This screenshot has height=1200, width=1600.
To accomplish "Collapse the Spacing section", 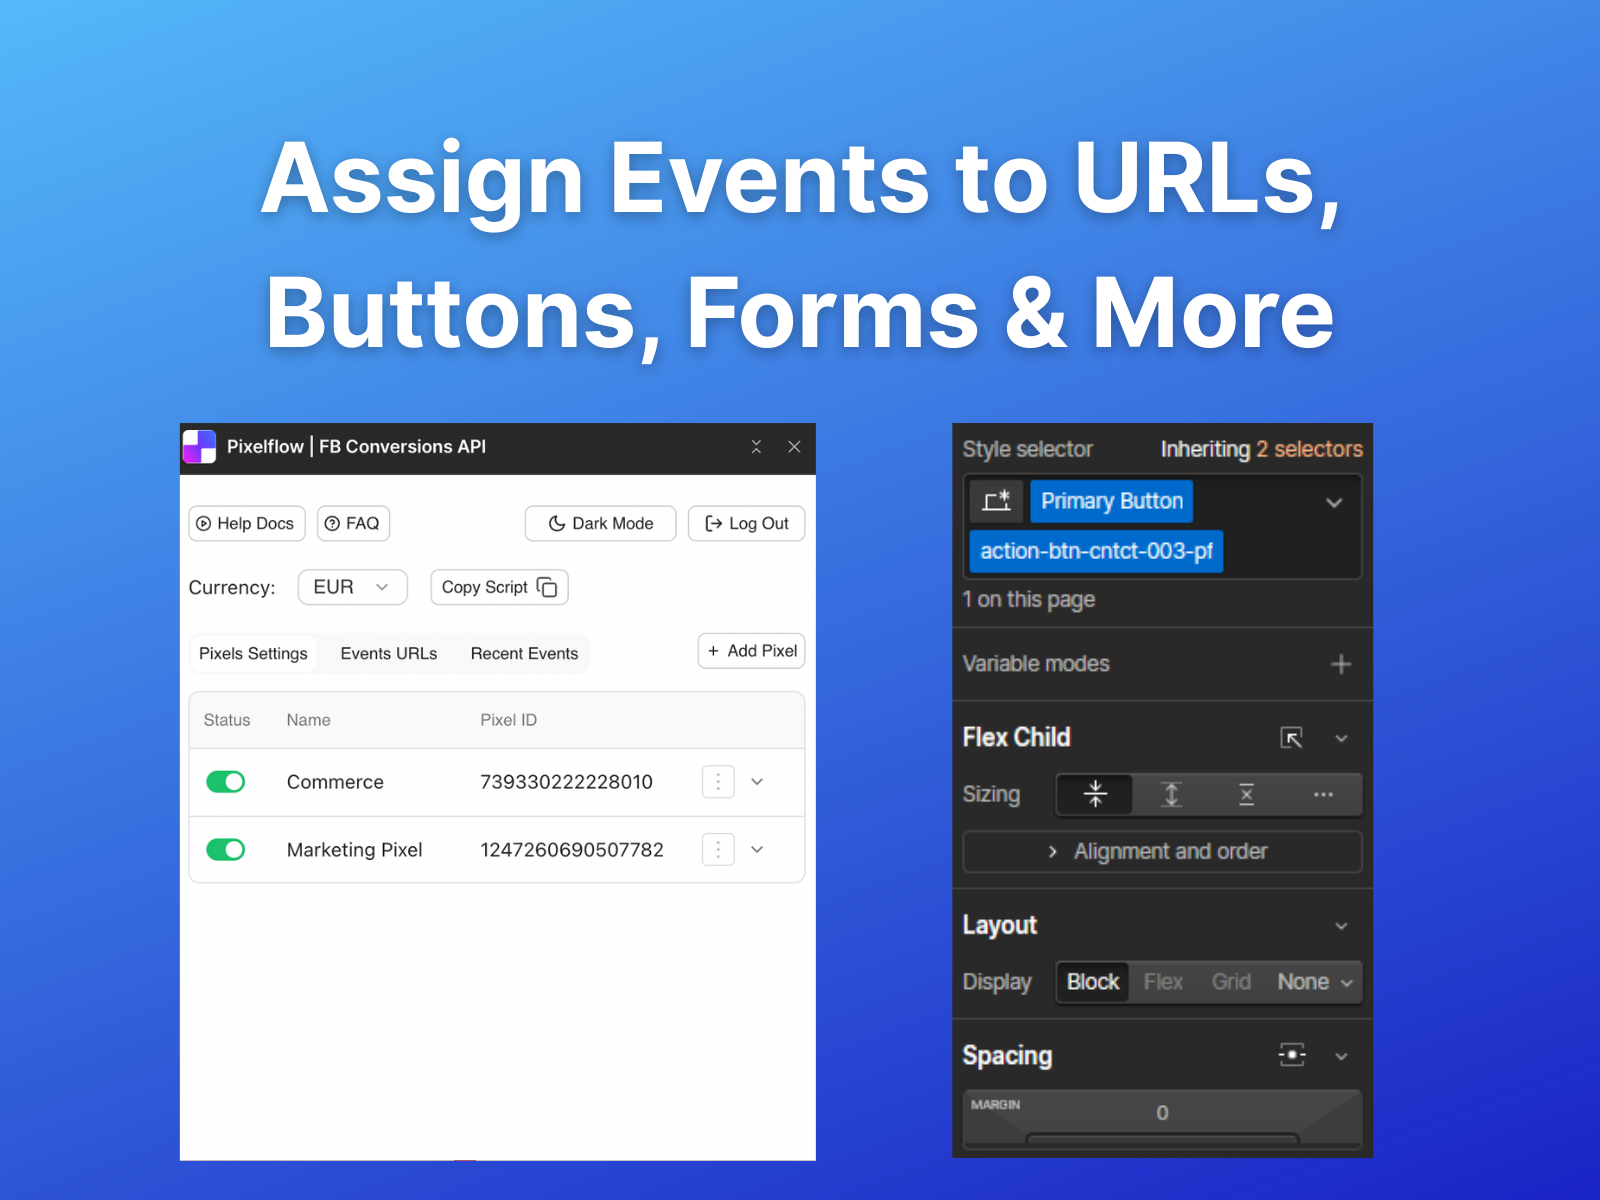I will click(1341, 1056).
